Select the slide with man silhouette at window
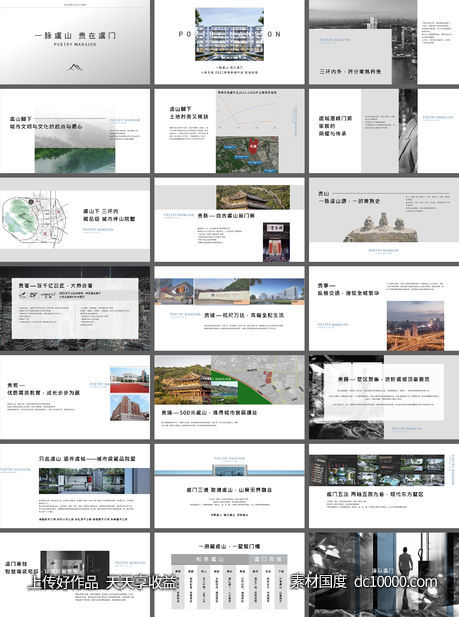The image size is (459, 617). tap(384, 575)
